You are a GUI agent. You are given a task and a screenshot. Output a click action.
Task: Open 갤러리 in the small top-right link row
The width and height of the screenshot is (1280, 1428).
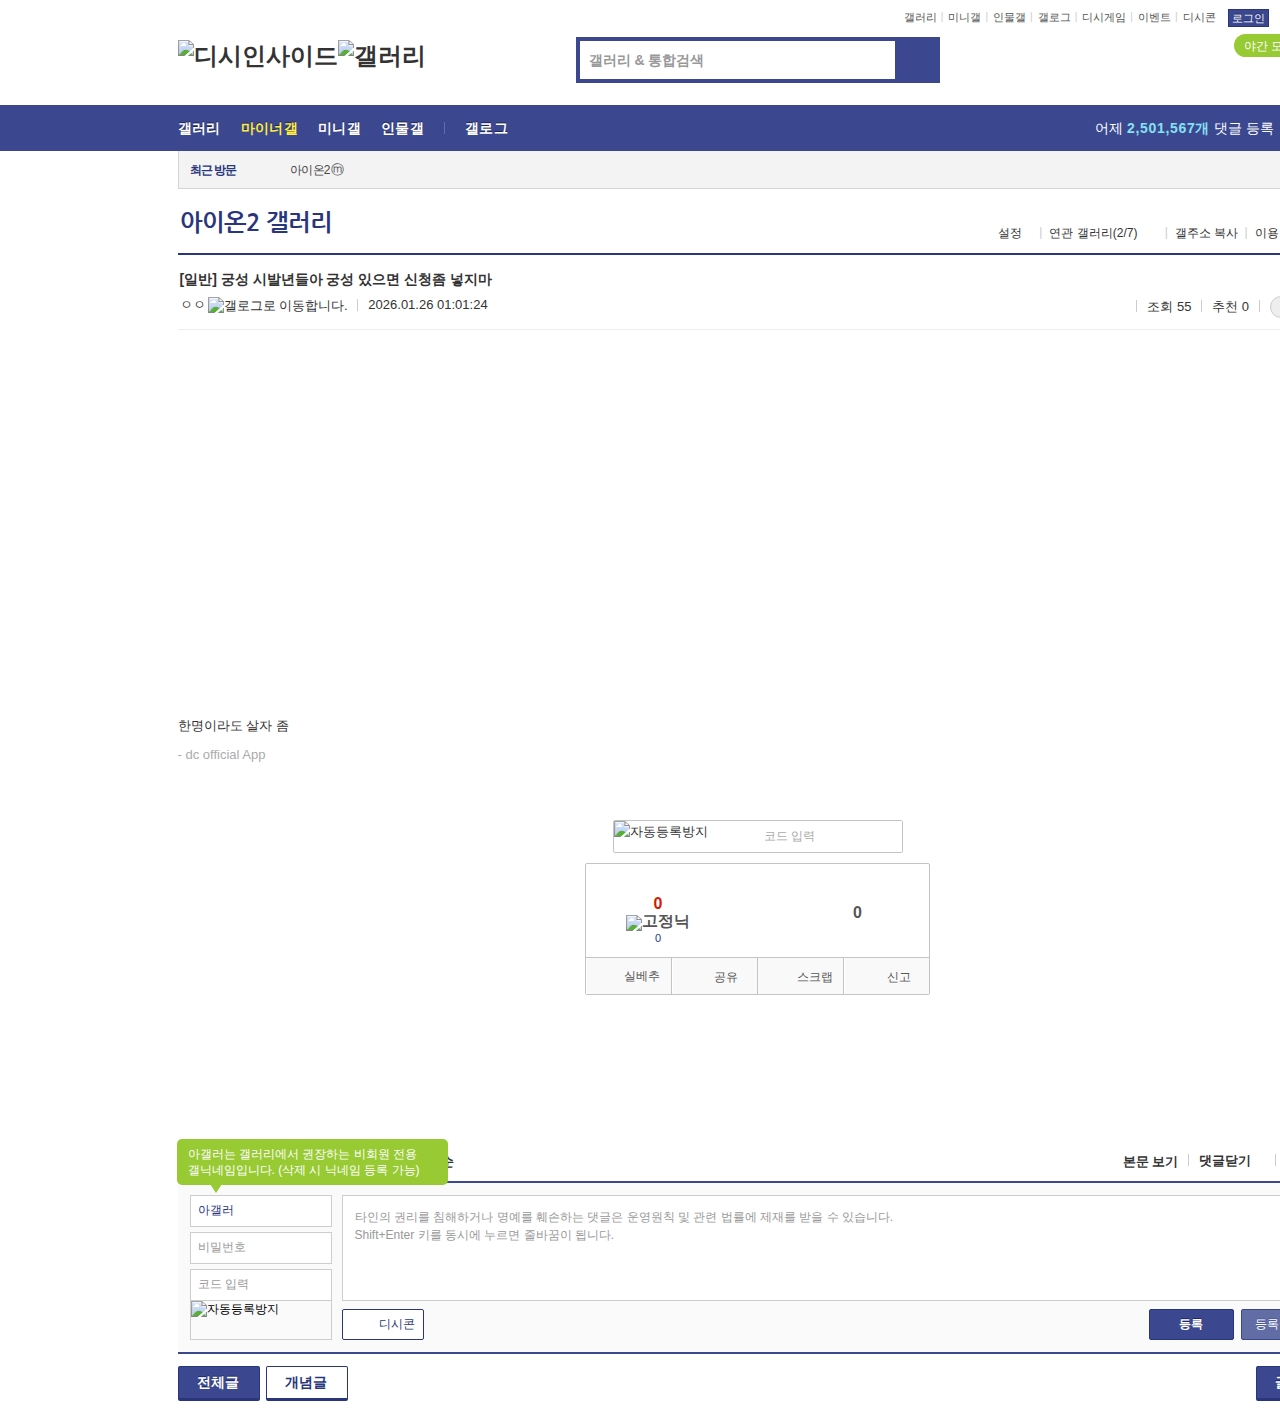920,18
